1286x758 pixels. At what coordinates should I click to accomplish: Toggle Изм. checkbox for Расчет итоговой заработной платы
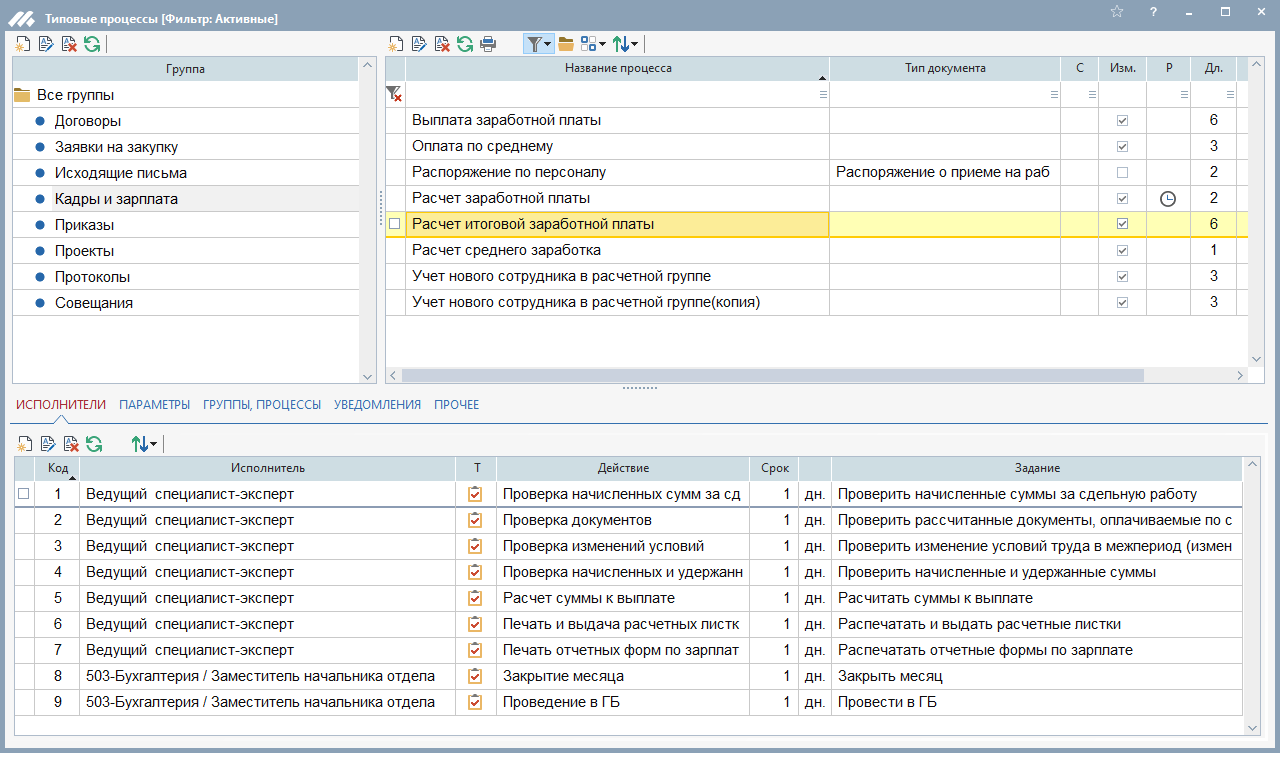1122,224
